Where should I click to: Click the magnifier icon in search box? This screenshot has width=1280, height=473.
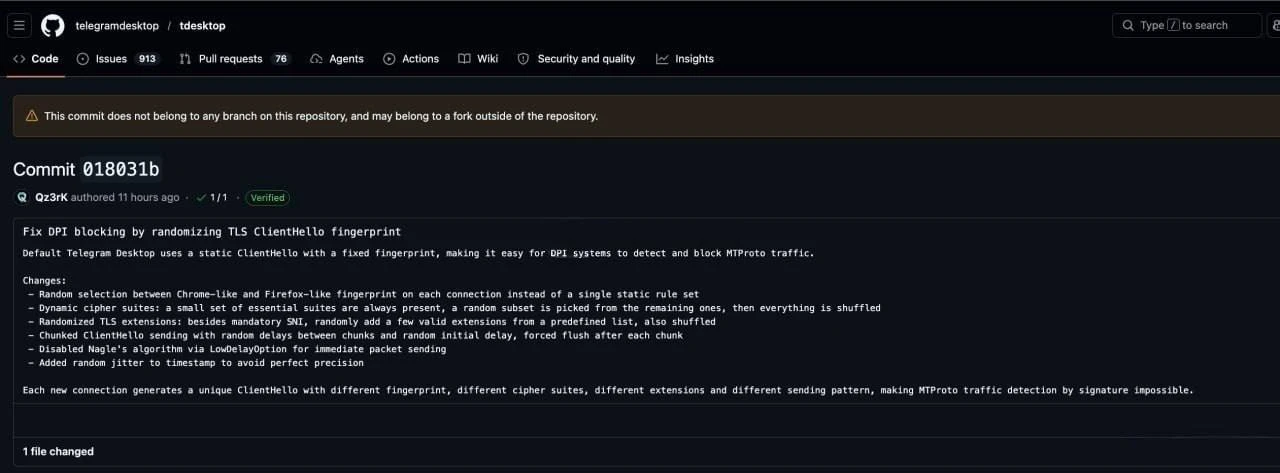coord(1129,25)
